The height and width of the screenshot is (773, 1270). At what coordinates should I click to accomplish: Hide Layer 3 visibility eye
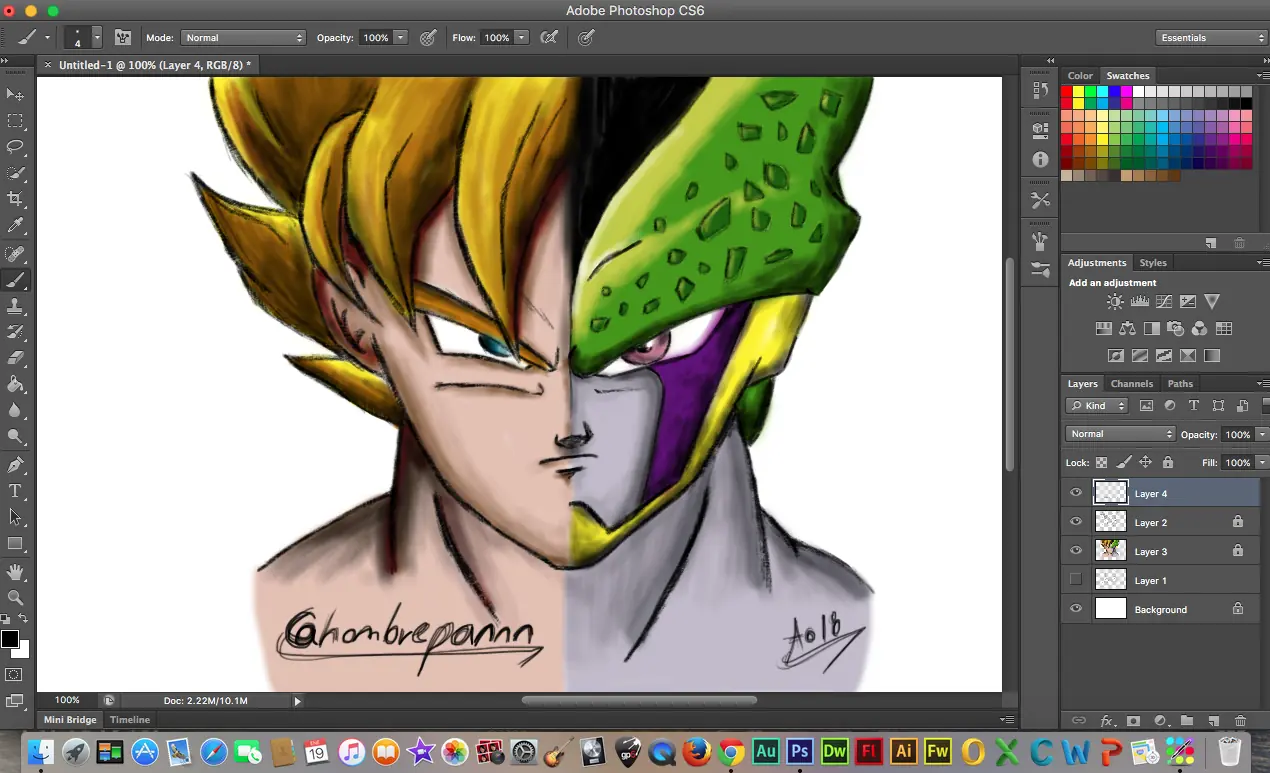pos(1076,551)
